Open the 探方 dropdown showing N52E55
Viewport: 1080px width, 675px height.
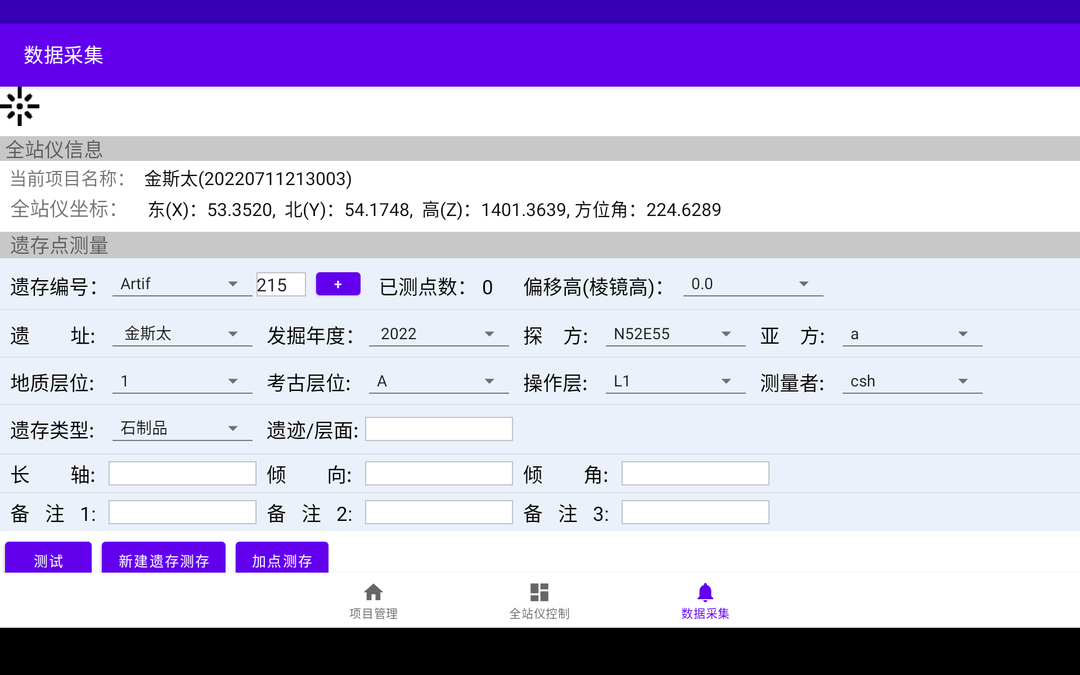click(675, 334)
